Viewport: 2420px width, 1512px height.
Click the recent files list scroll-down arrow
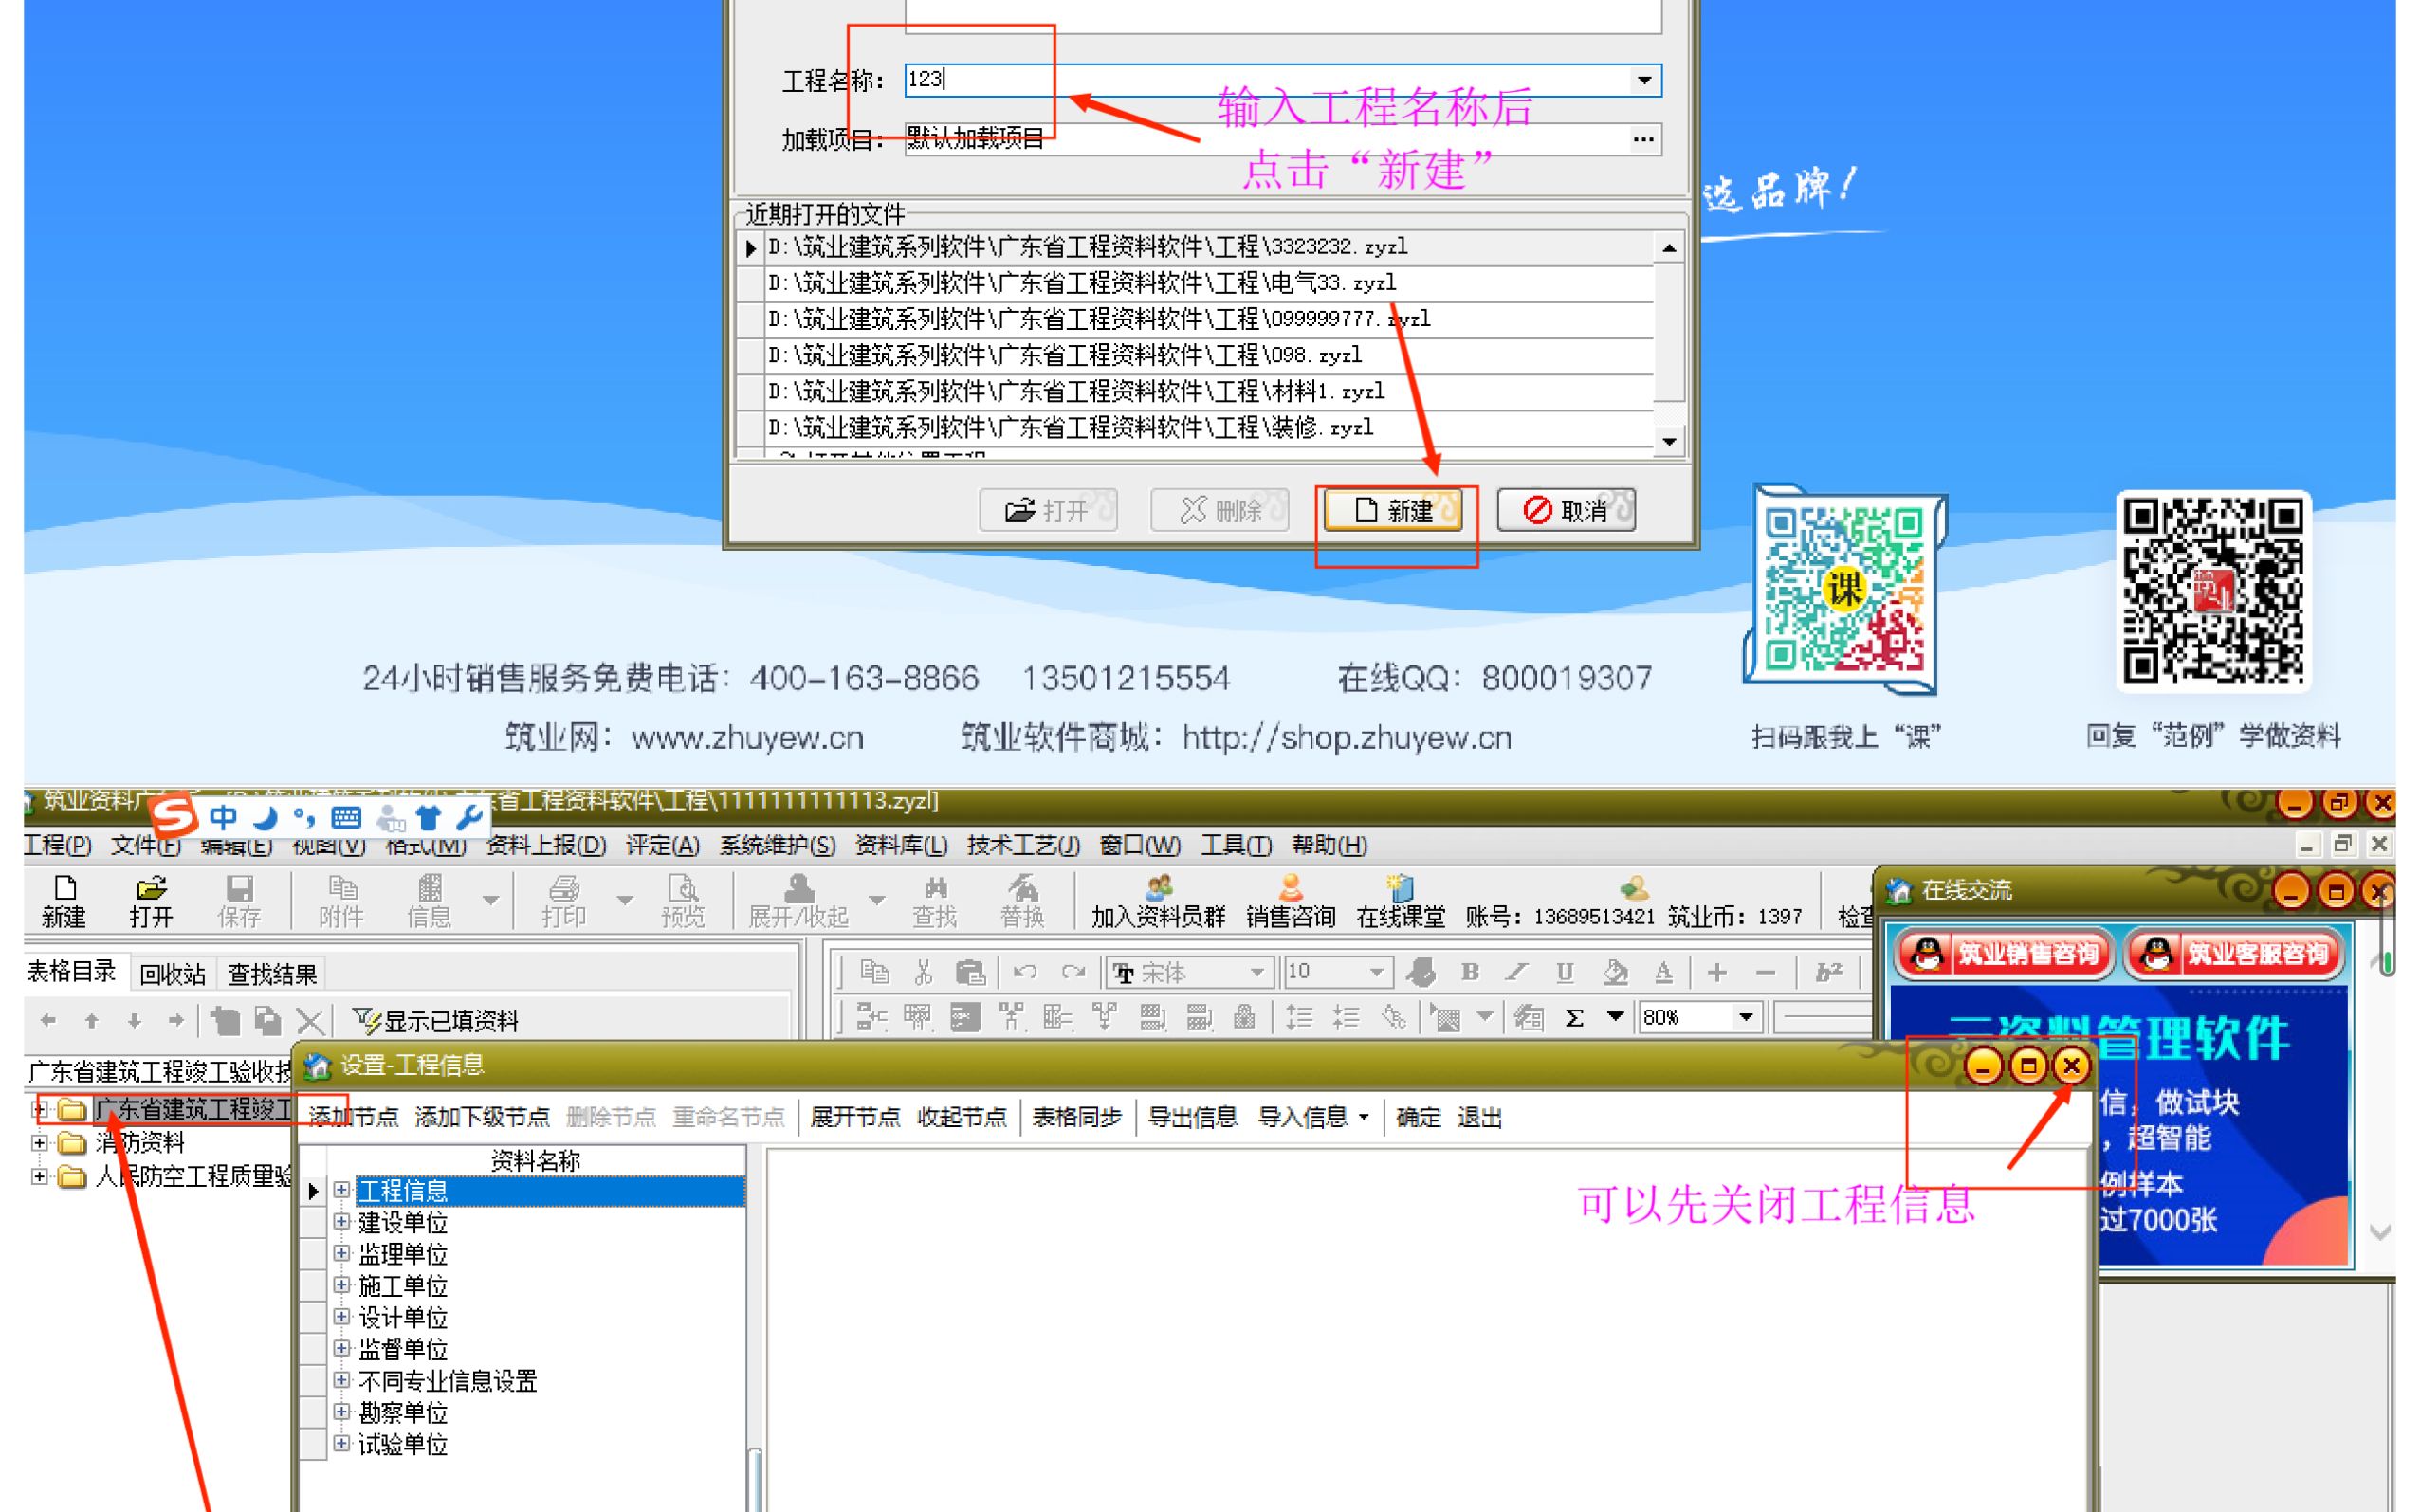point(1668,441)
